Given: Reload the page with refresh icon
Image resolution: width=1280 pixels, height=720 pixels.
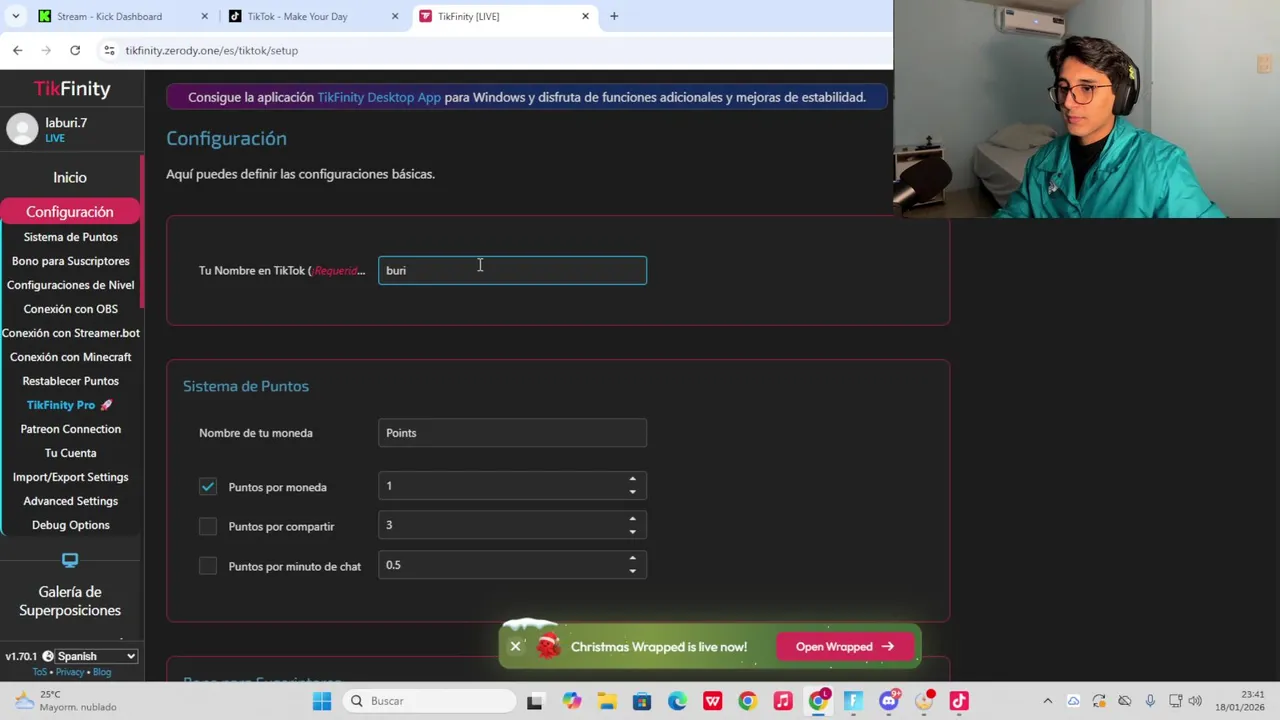Looking at the screenshot, I should click(75, 50).
